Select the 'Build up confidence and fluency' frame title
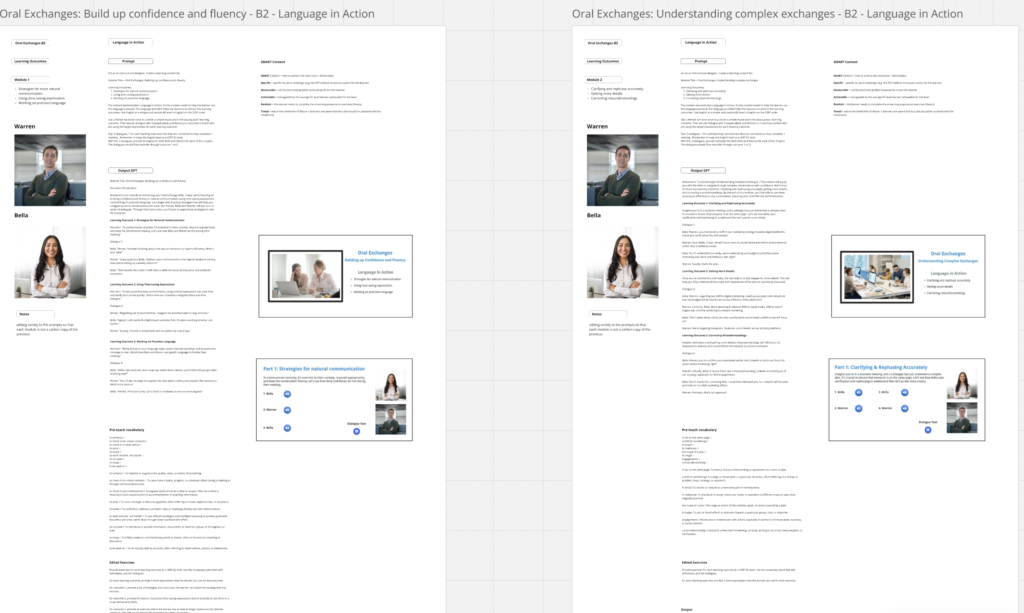This screenshot has height=613, width=1024. click(x=188, y=14)
